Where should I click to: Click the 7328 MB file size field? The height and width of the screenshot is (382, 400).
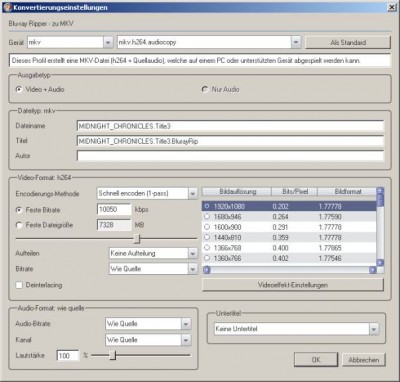coord(114,225)
